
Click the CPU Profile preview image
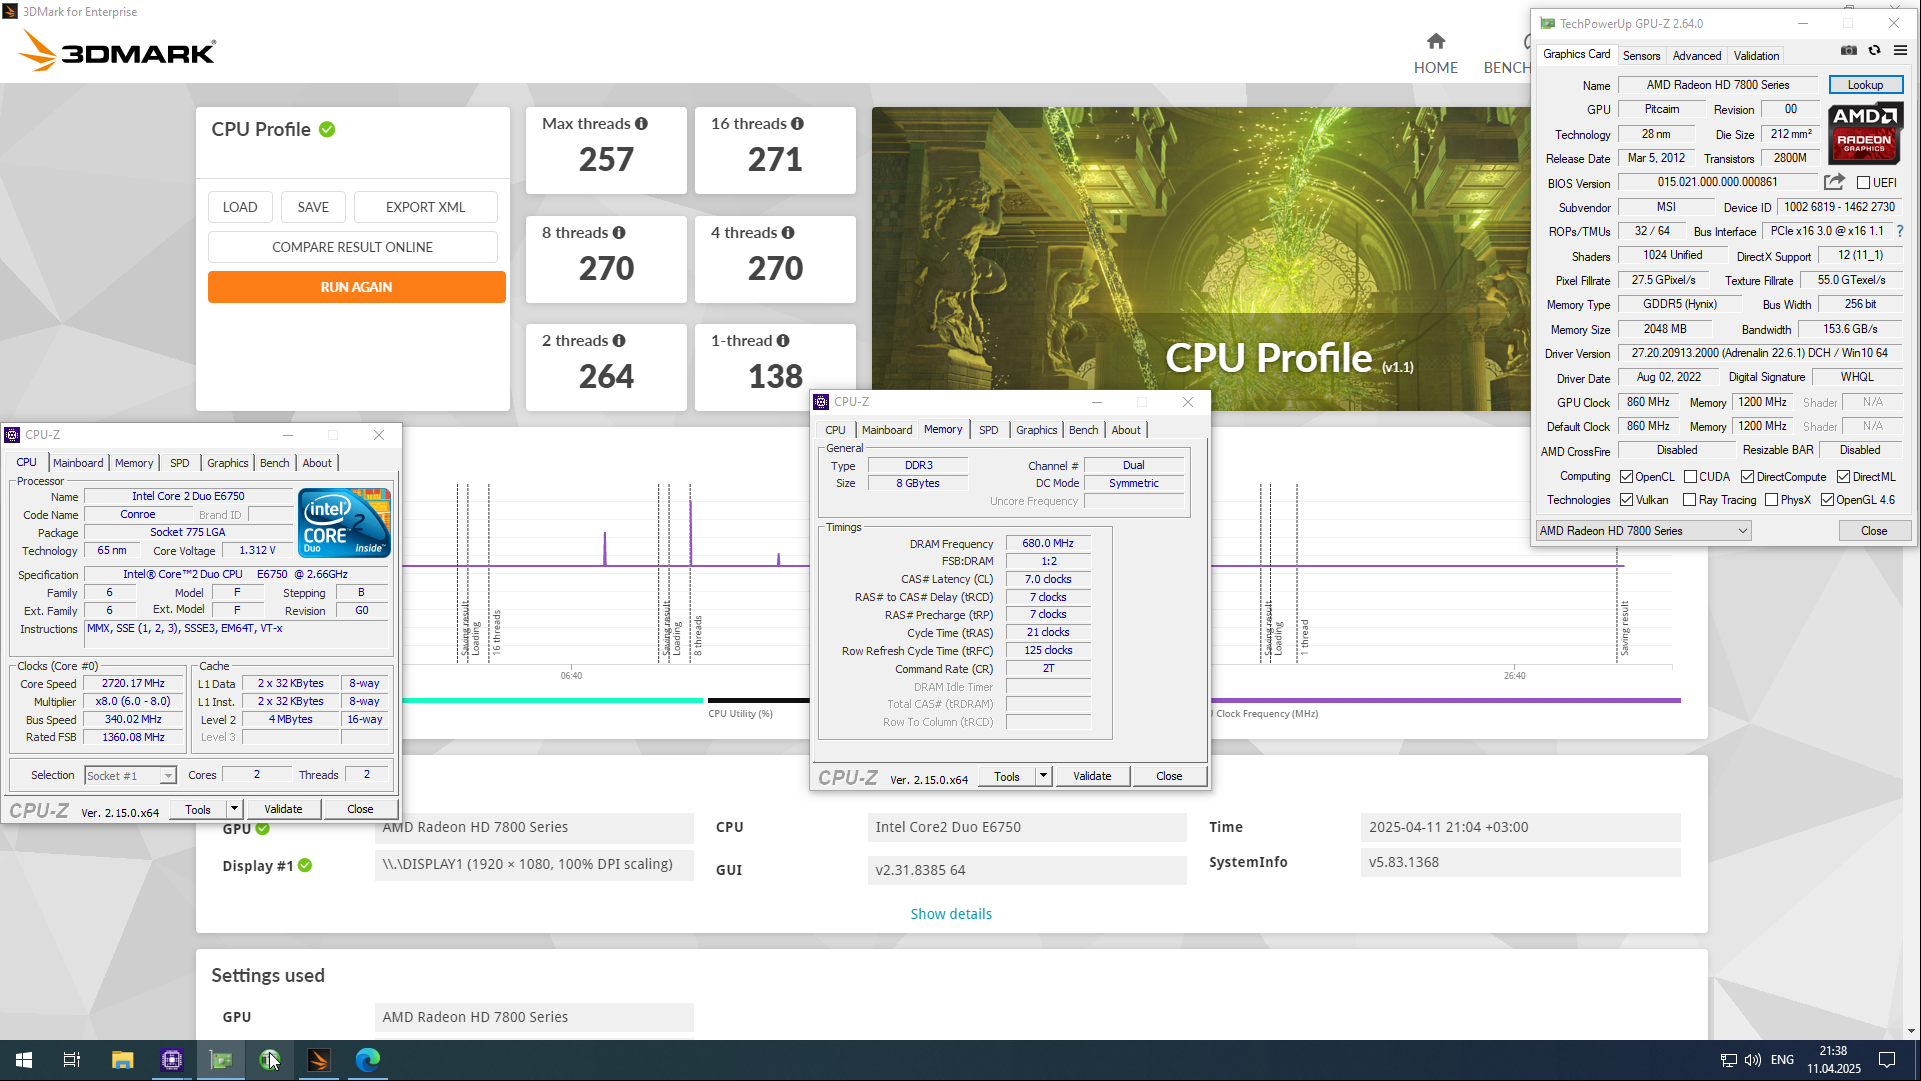[x=1201, y=258]
